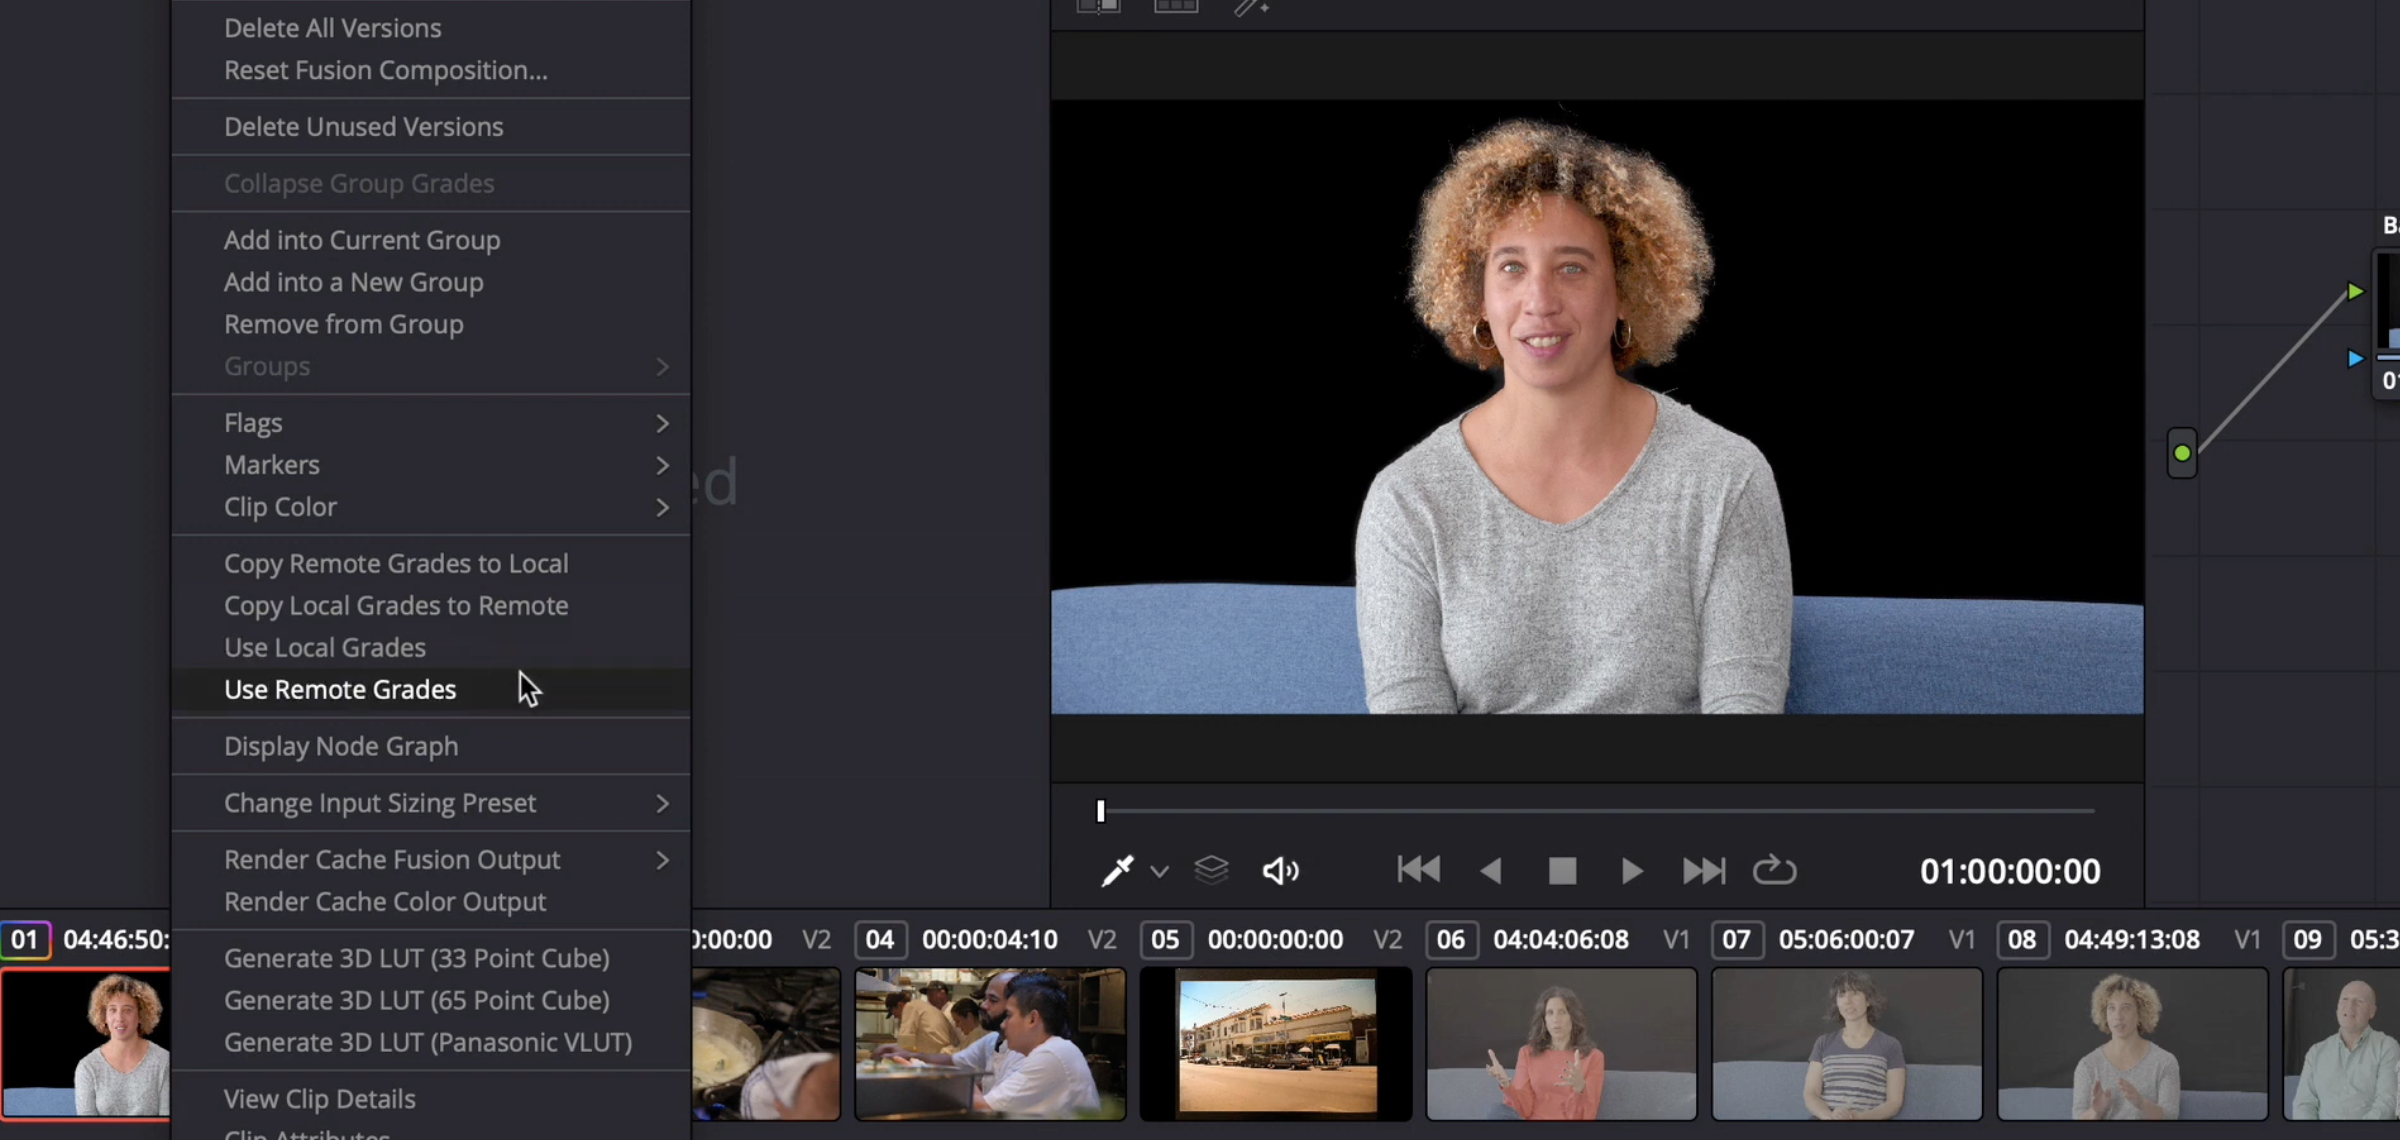2400x1140 pixels.
Task: Select clip 07 woman in striped shirt
Action: [x=1847, y=1043]
